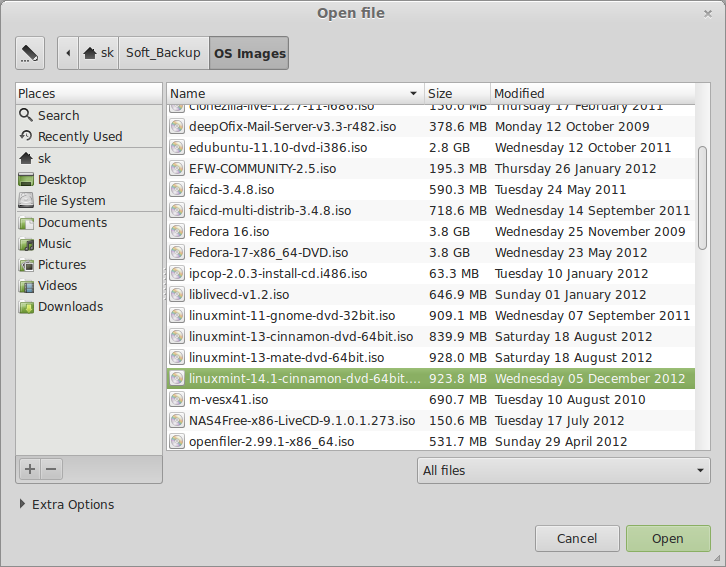Open the All files filter dropdown
726x567 pixels.
click(x=563, y=470)
